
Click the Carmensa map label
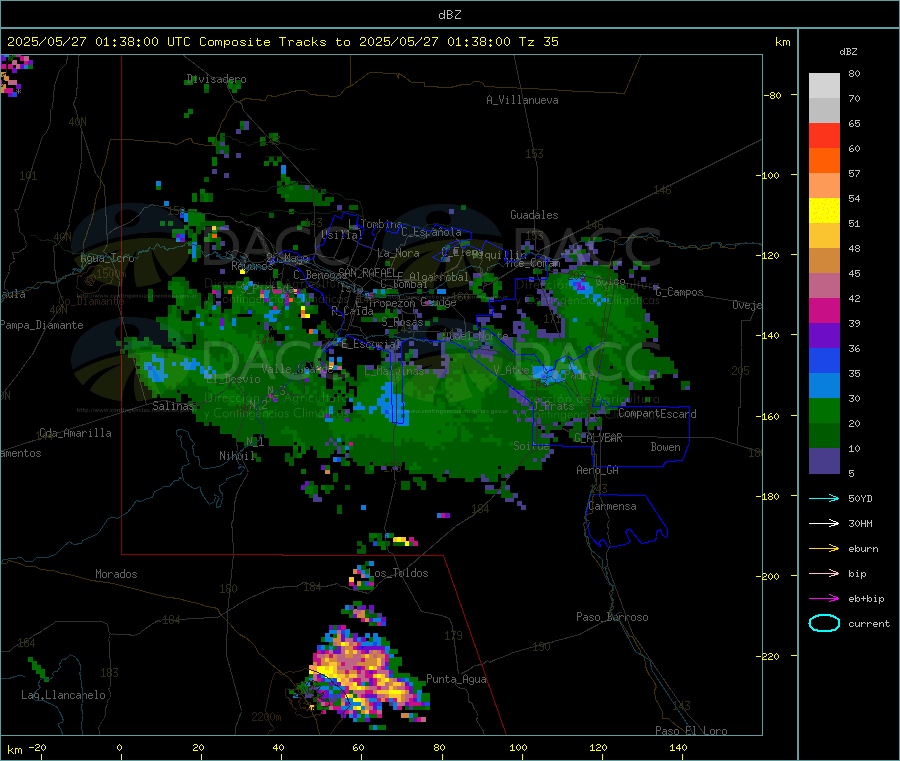pyautogui.click(x=612, y=506)
